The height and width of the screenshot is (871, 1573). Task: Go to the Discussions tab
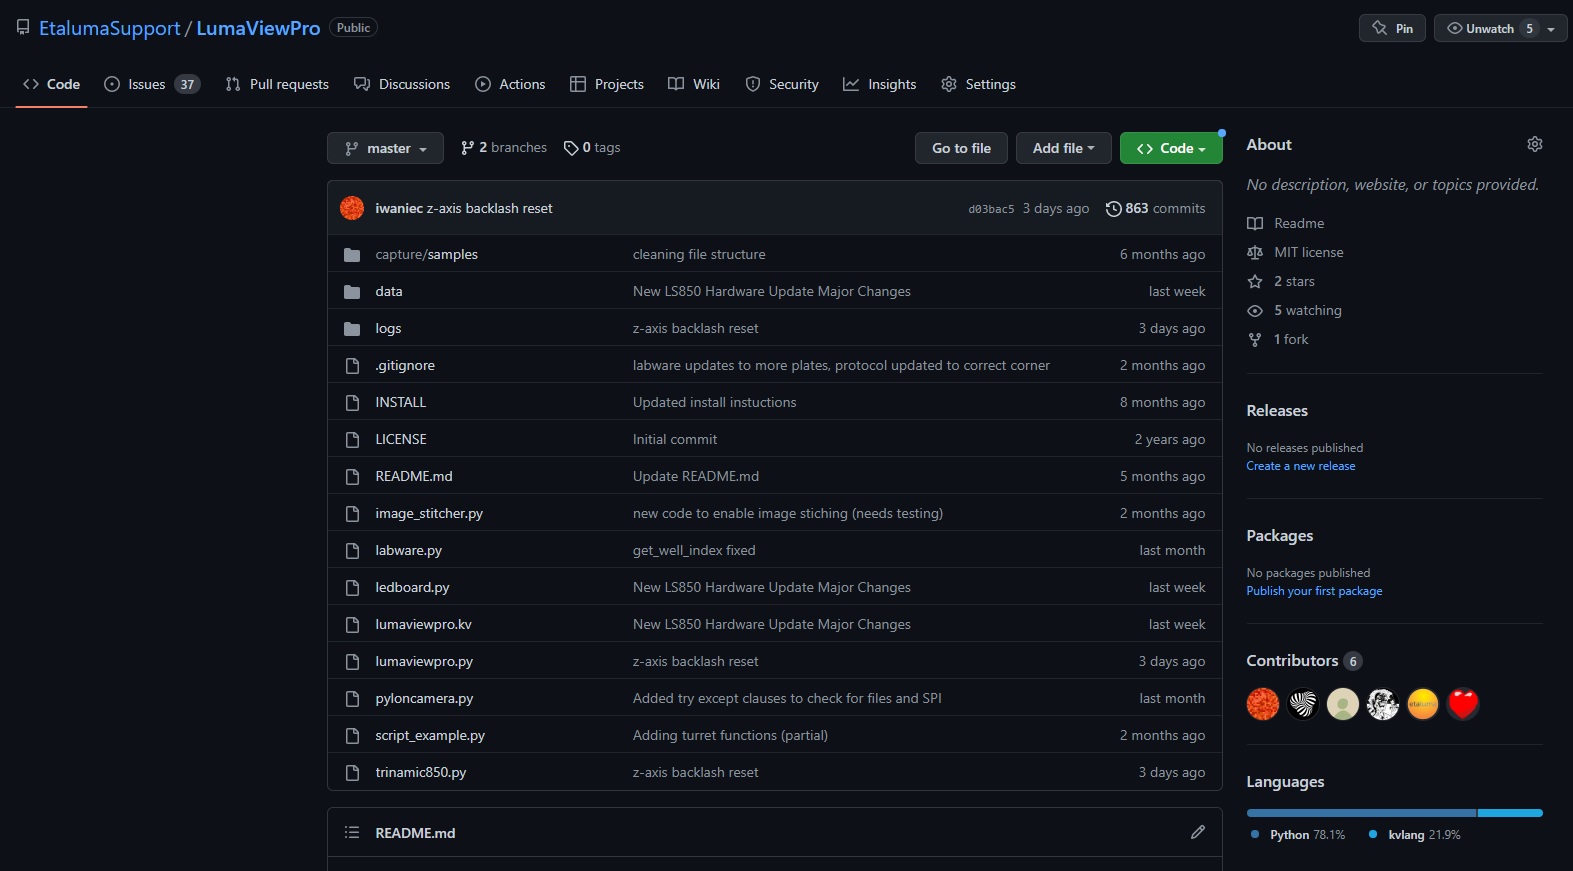click(x=402, y=84)
